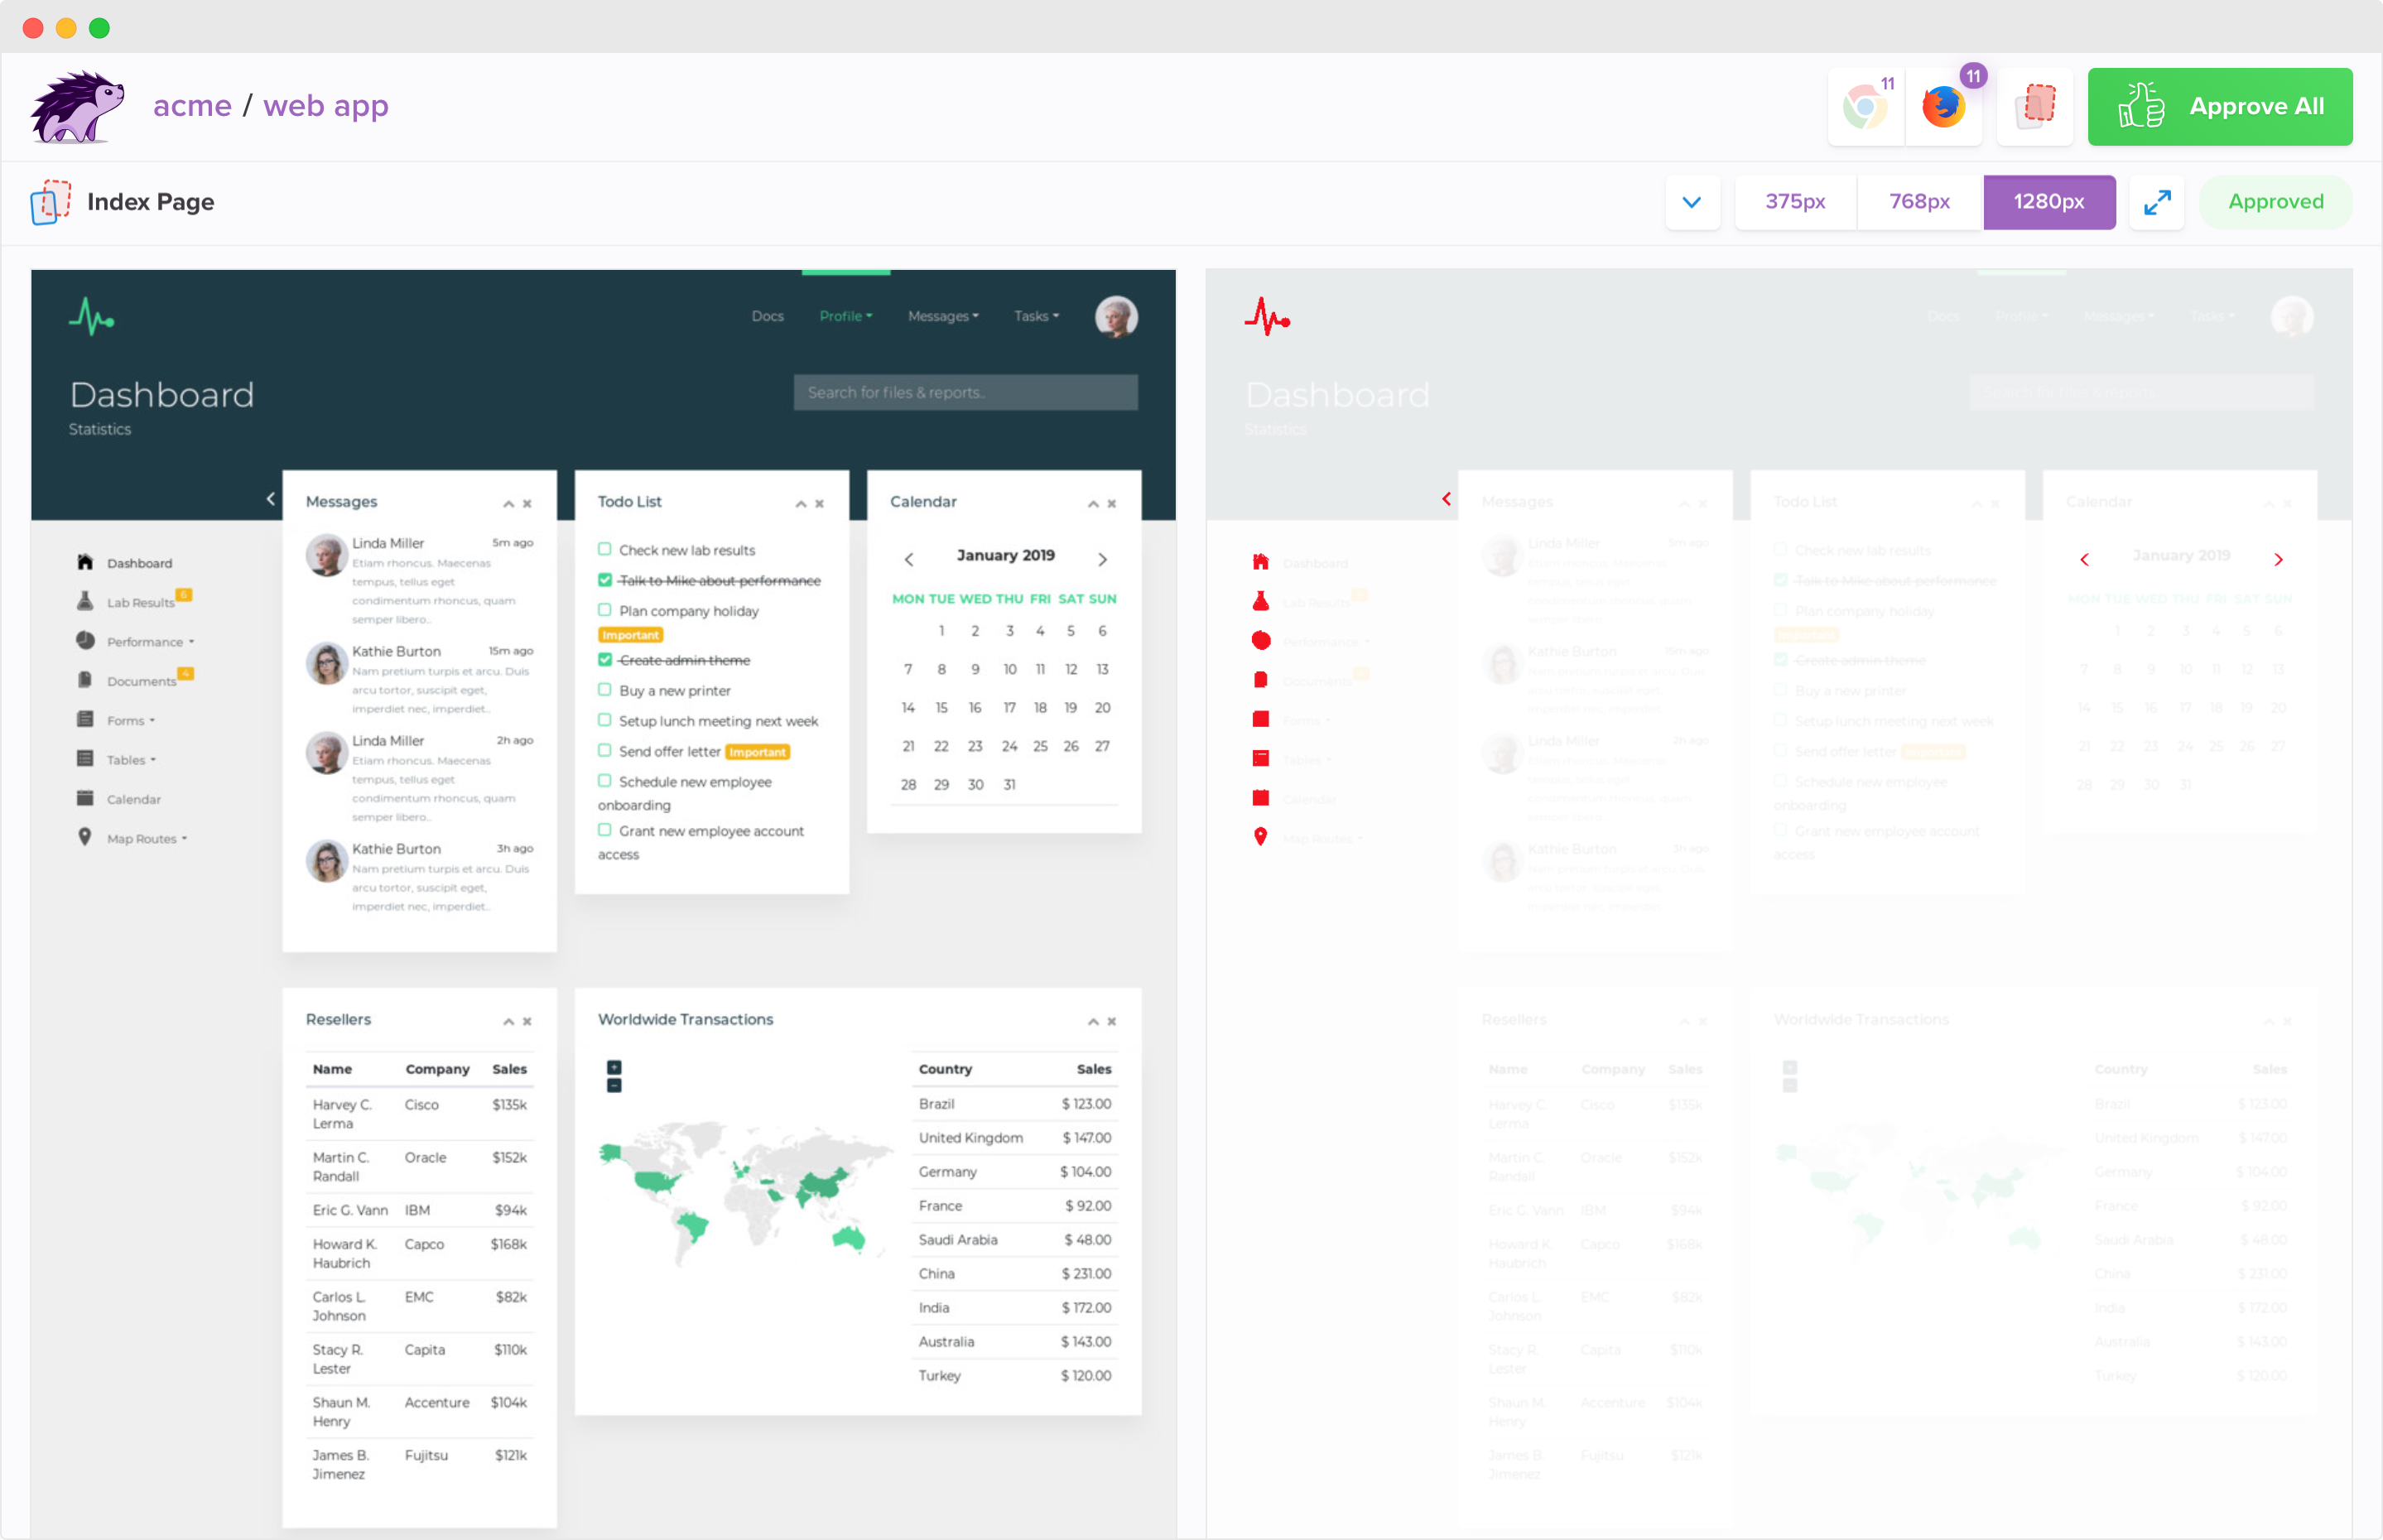Click the Chrome browser icon
This screenshot has height=1540, width=2383.
[1865, 107]
